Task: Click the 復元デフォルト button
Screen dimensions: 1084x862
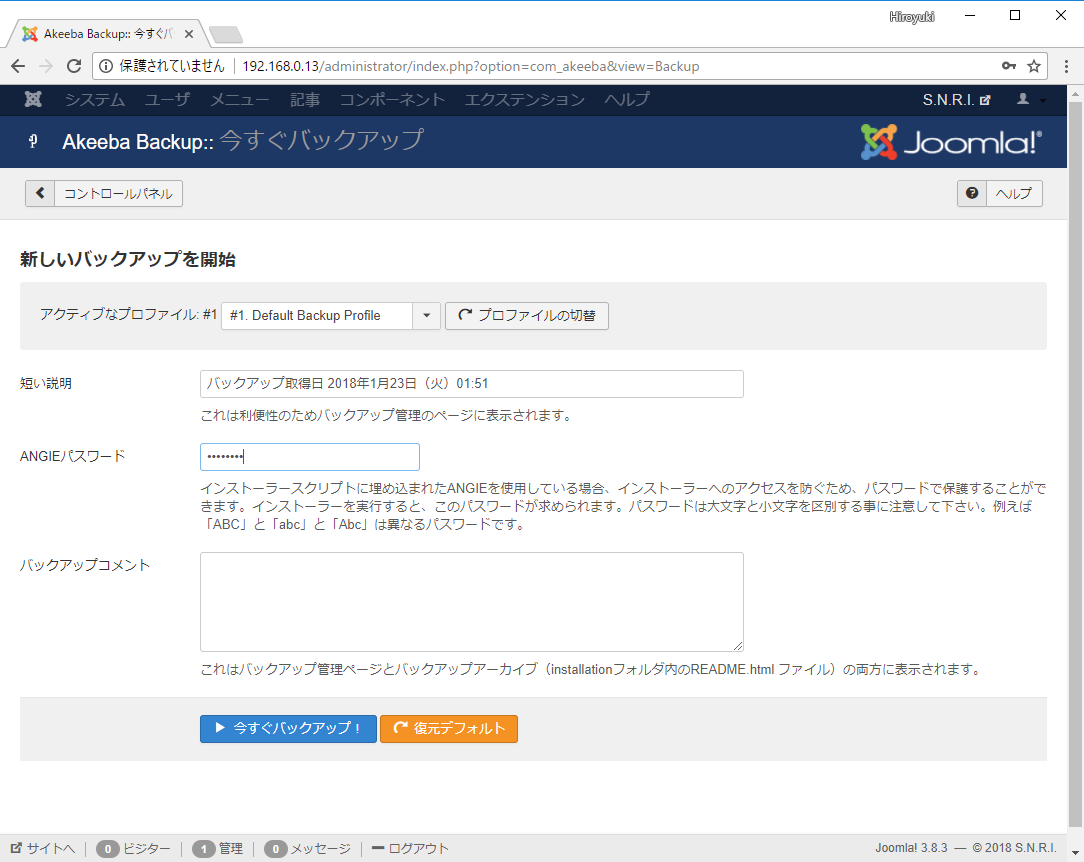Action: tap(449, 729)
